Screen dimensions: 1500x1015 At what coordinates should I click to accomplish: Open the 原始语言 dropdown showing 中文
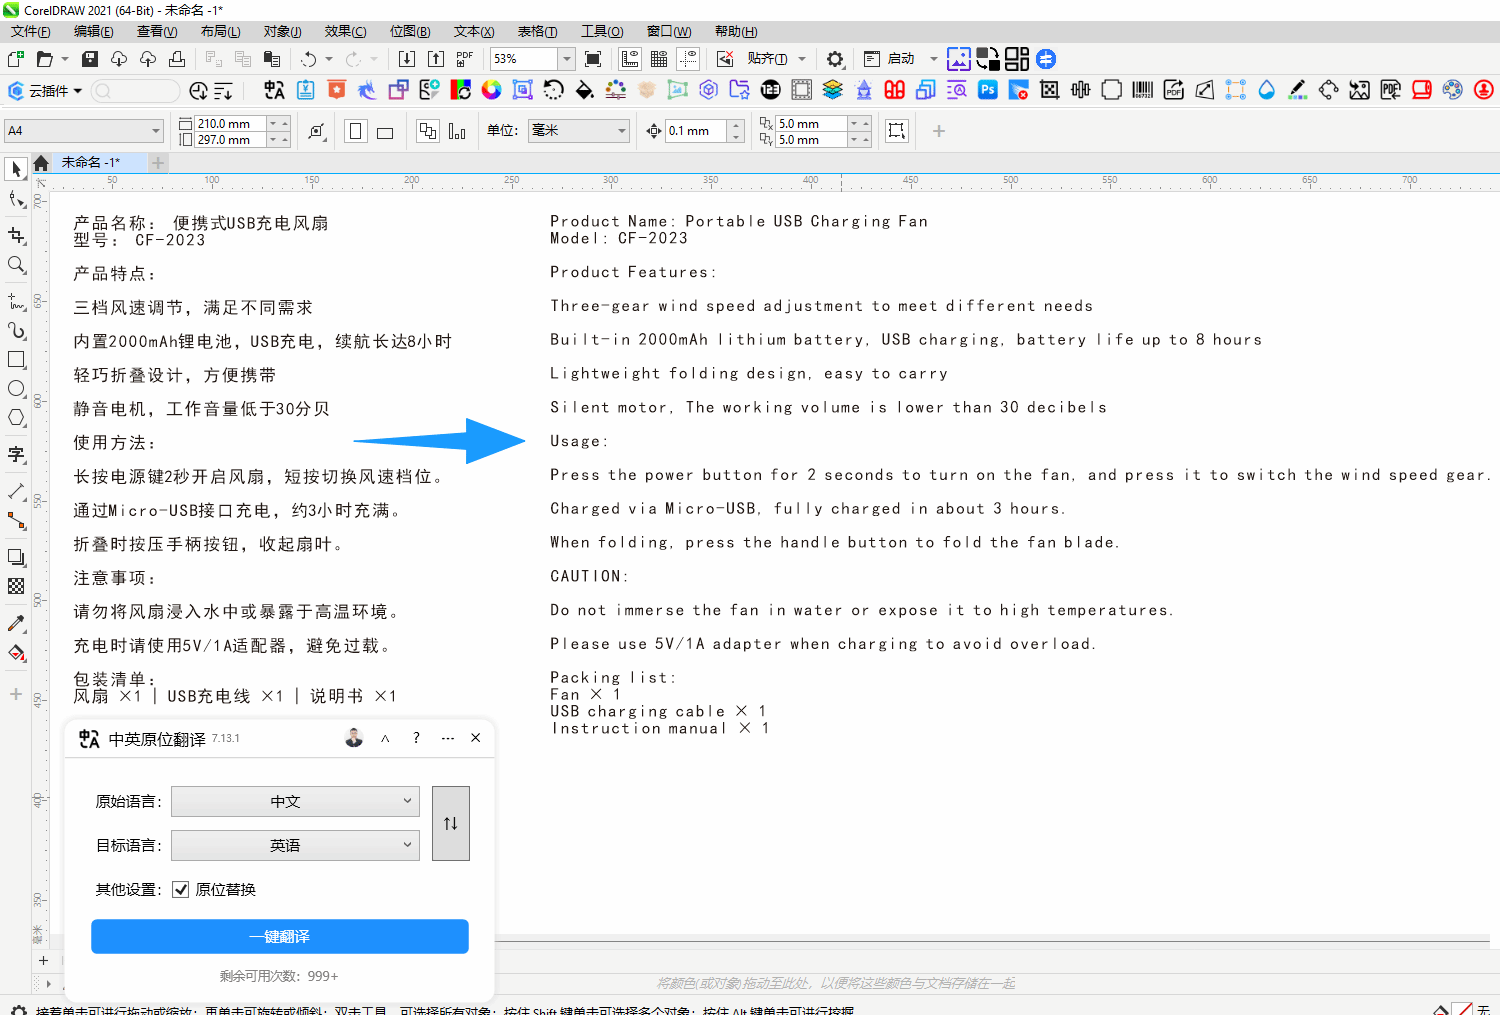[295, 801]
